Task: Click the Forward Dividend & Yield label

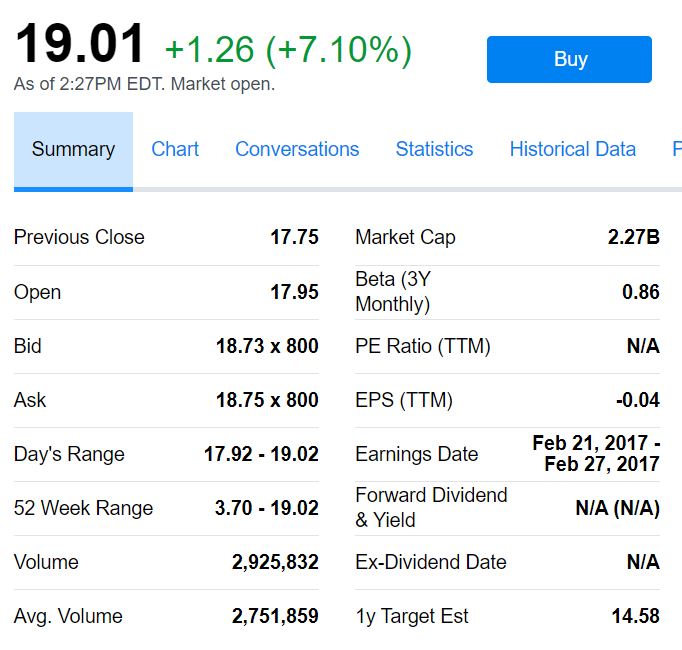Action: [x=431, y=507]
